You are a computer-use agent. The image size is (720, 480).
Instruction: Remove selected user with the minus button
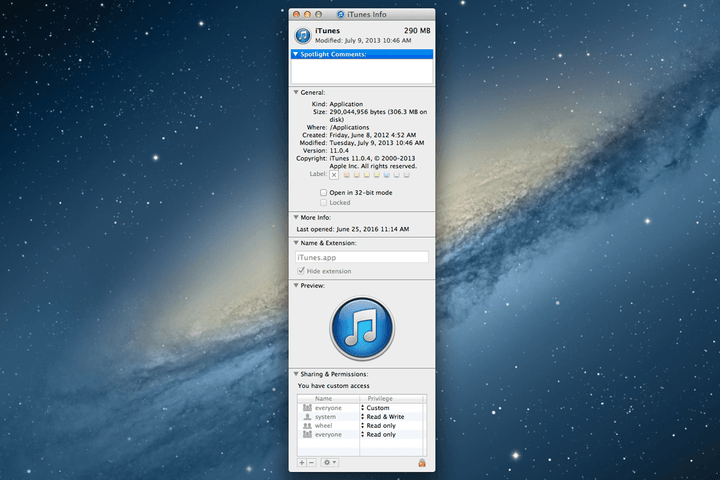point(311,463)
